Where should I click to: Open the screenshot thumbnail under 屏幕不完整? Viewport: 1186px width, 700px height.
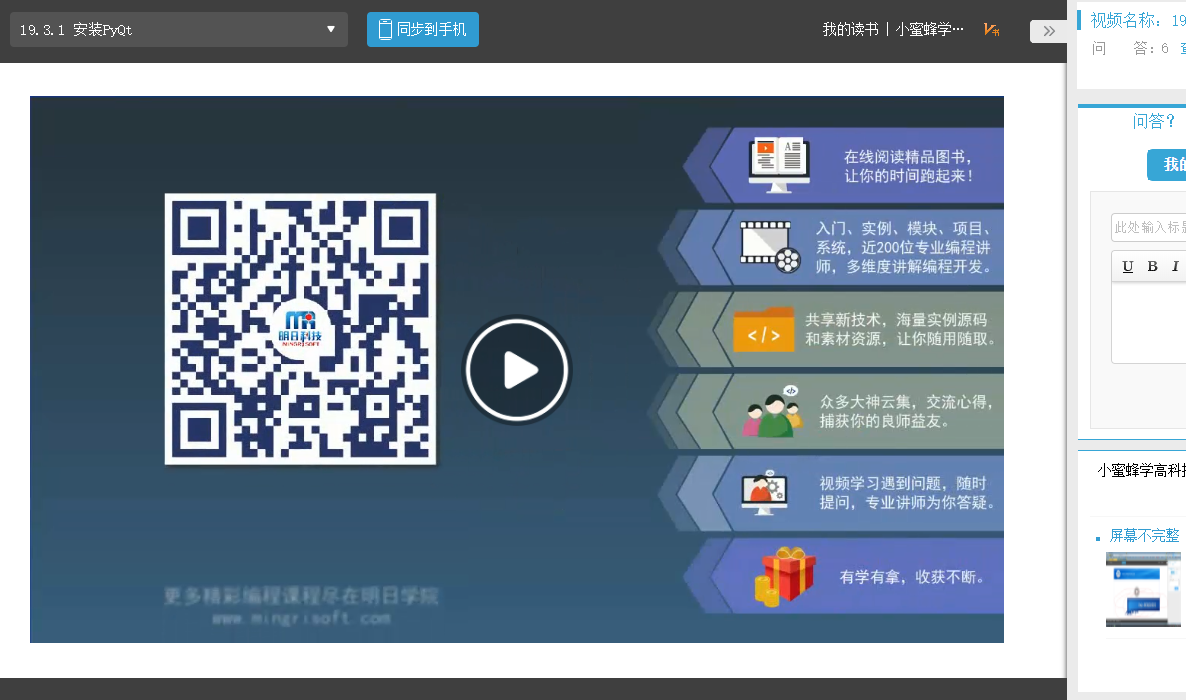click(1143, 590)
